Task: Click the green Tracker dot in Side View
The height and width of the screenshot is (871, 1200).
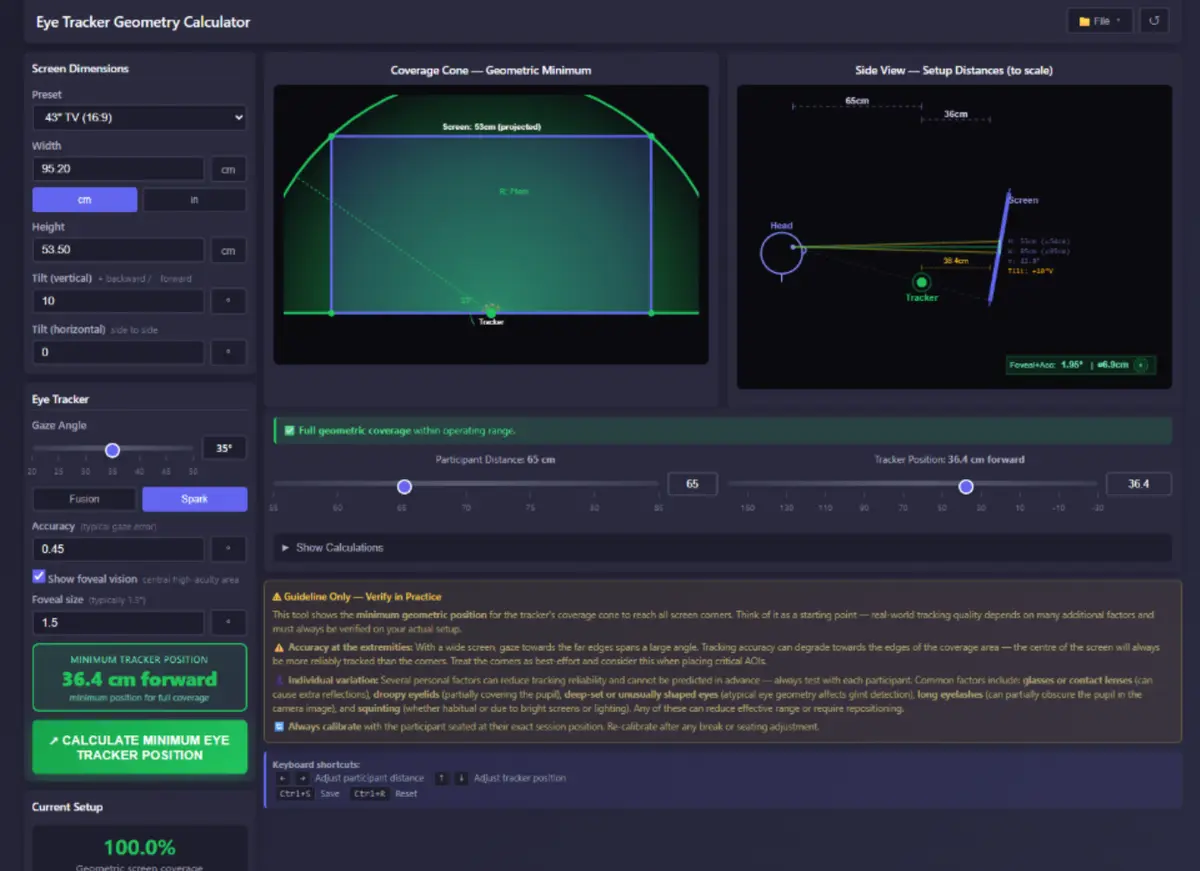Action: [x=921, y=283]
